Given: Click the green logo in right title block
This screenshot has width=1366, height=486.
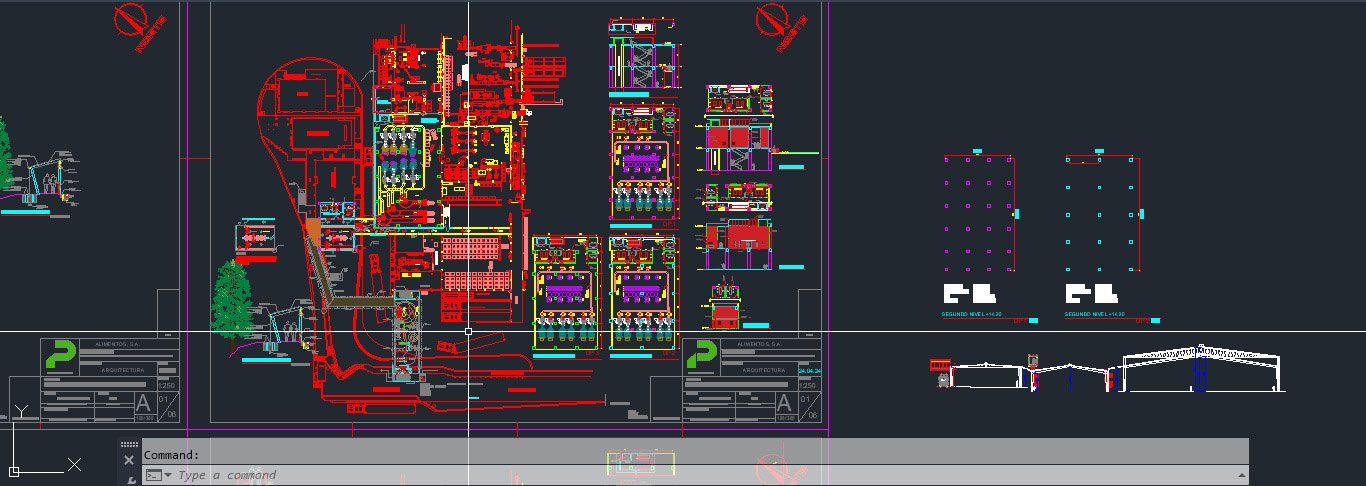Looking at the screenshot, I should click(x=701, y=354).
